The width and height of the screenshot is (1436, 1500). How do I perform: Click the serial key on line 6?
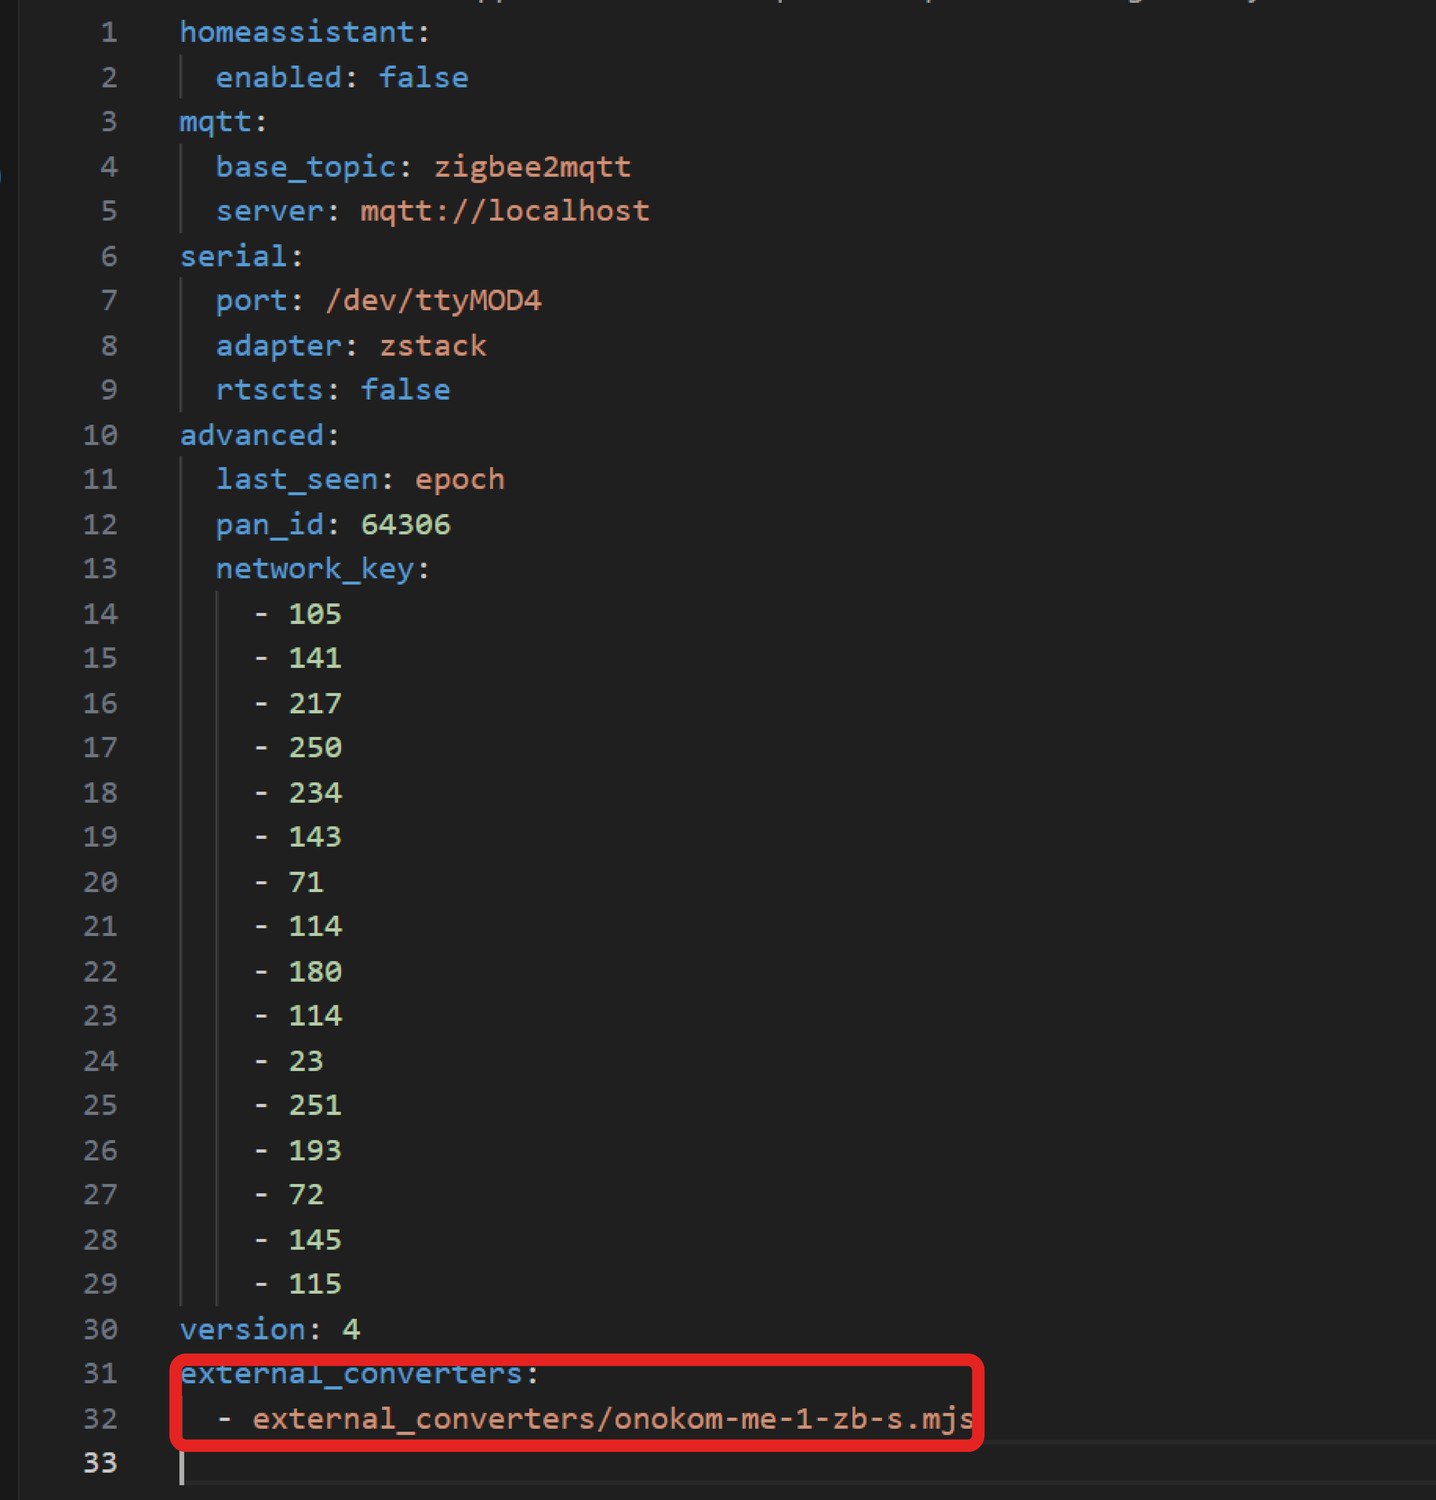pos(233,256)
